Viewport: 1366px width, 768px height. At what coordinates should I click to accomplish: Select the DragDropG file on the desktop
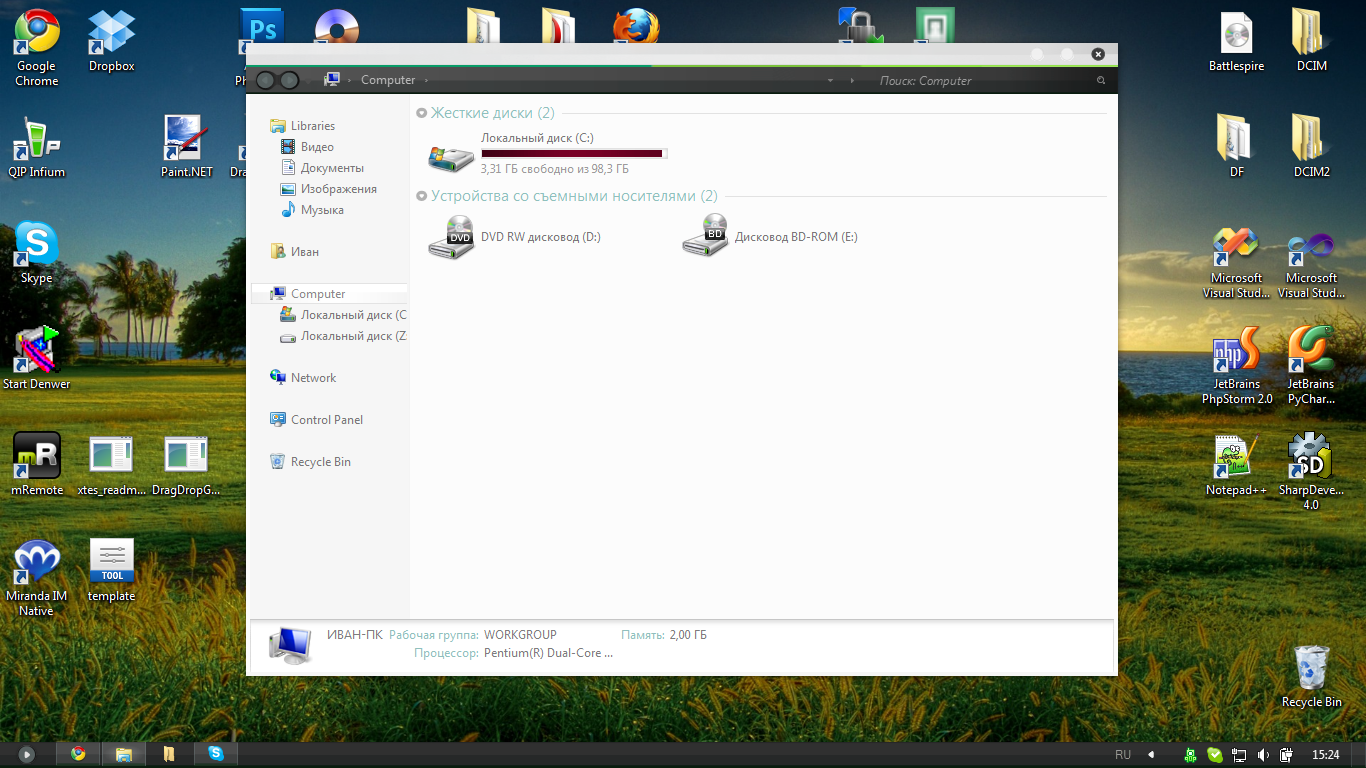point(186,465)
